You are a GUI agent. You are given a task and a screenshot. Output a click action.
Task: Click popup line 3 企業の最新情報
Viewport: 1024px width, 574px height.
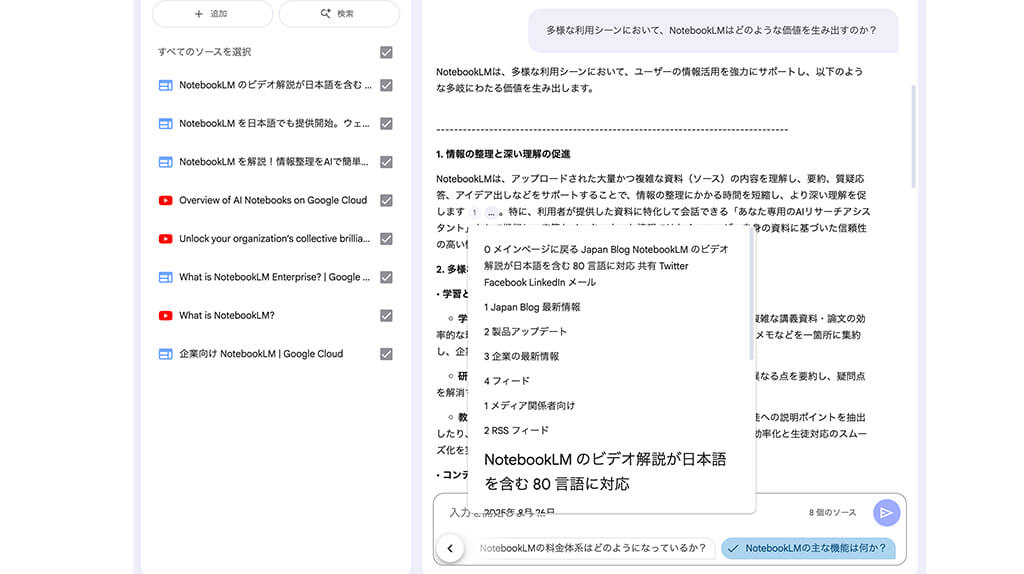[521, 357]
